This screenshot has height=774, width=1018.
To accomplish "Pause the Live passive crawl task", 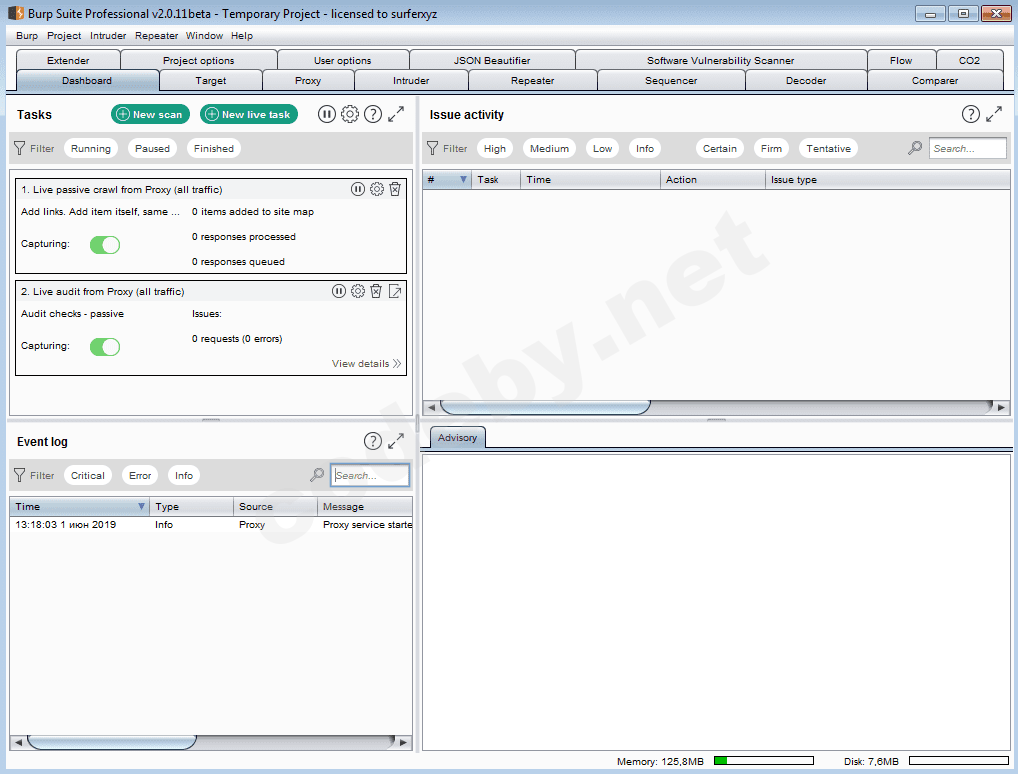I will tap(358, 189).
